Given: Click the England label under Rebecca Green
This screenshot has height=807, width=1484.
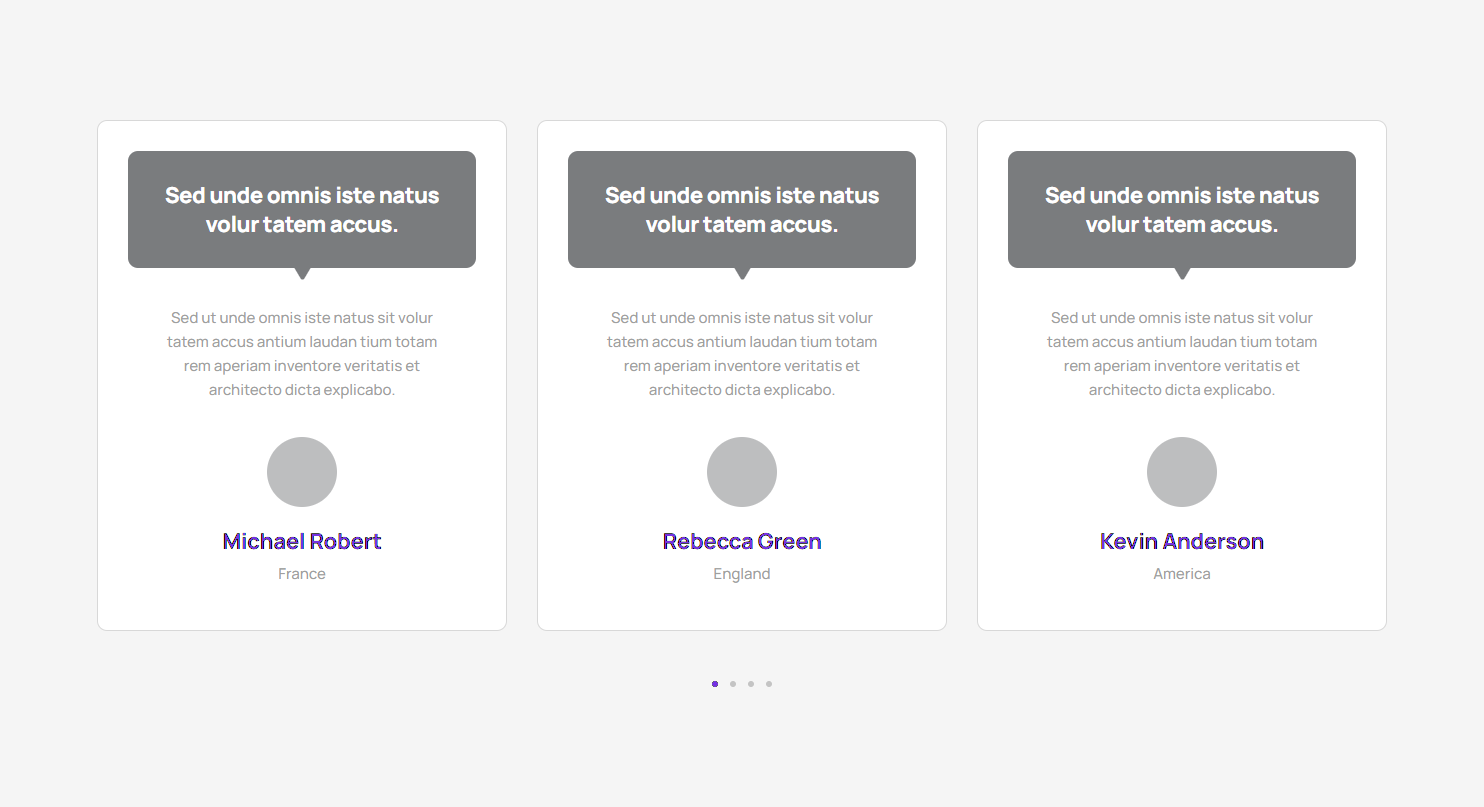Looking at the screenshot, I should click(x=742, y=574).
